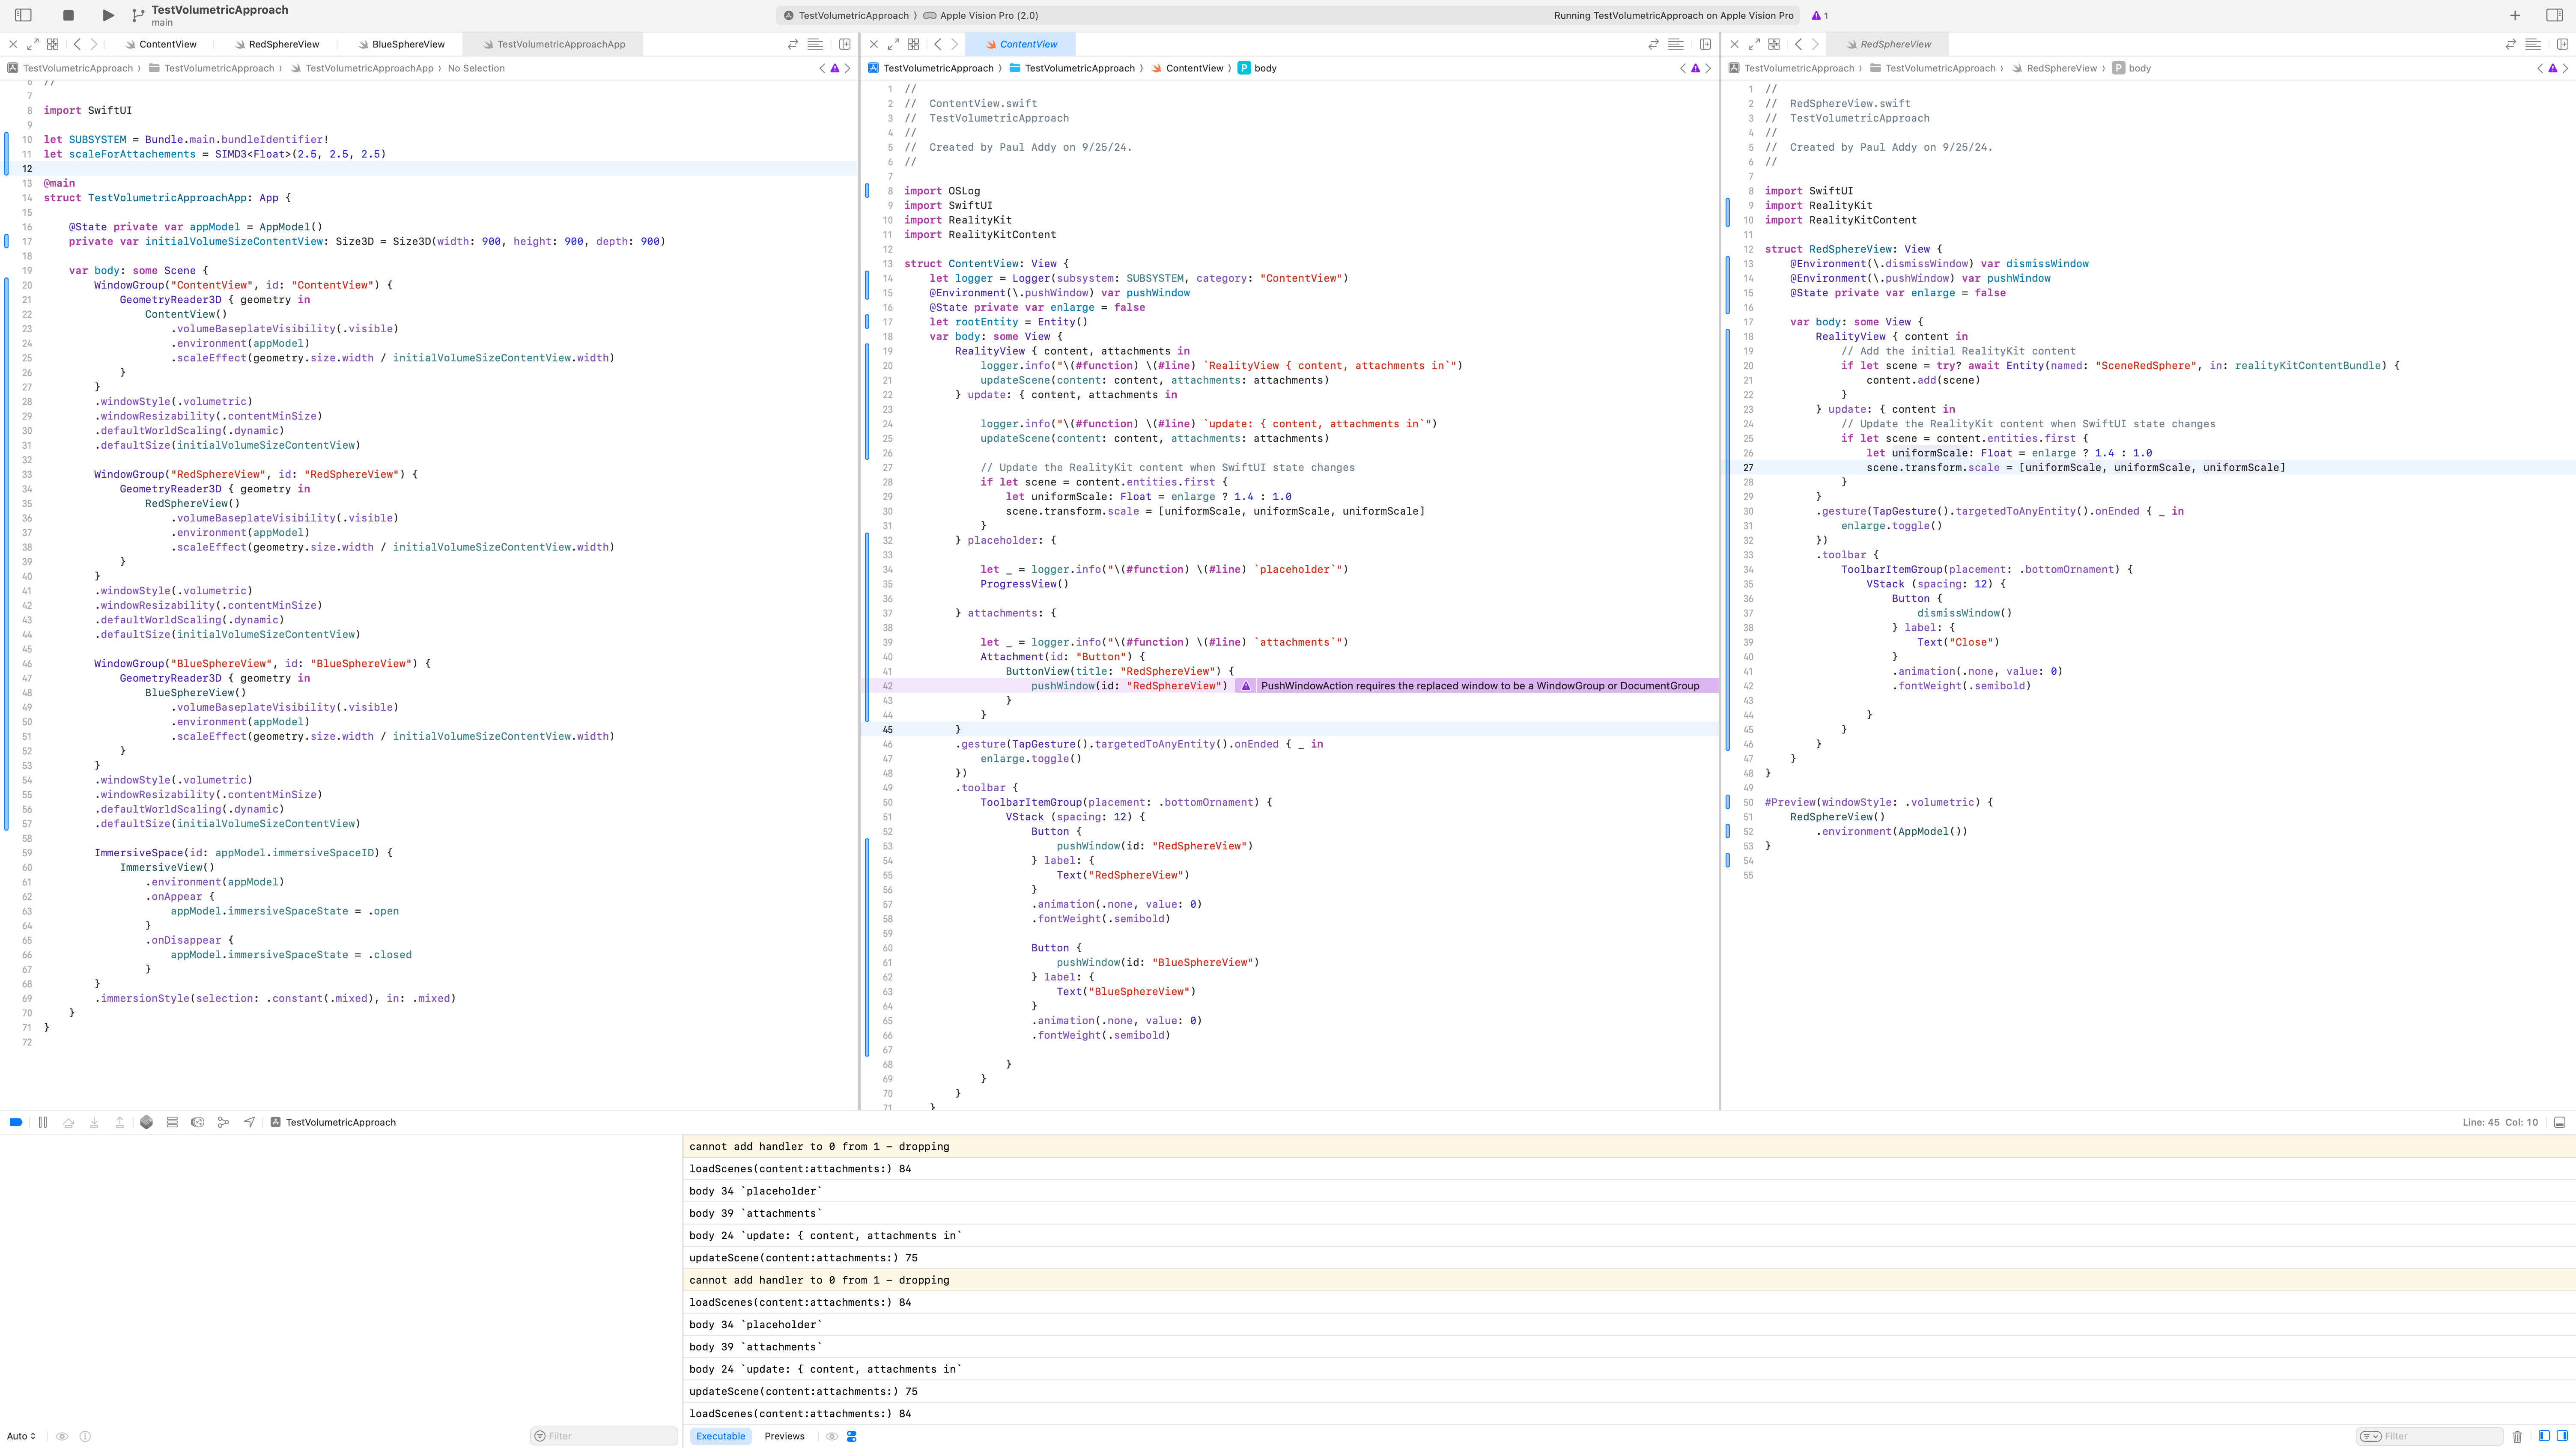
Task: Go to previous issue in right jump bar
Action: pos(2540,68)
